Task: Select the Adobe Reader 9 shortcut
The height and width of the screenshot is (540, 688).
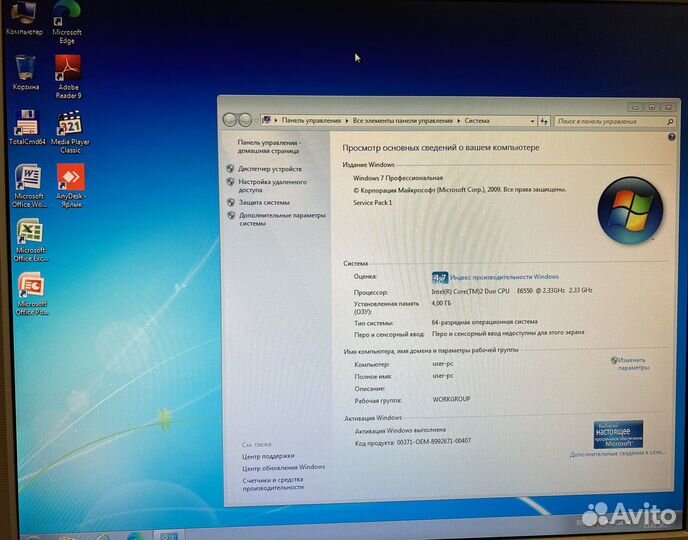Action: coord(68,77)
